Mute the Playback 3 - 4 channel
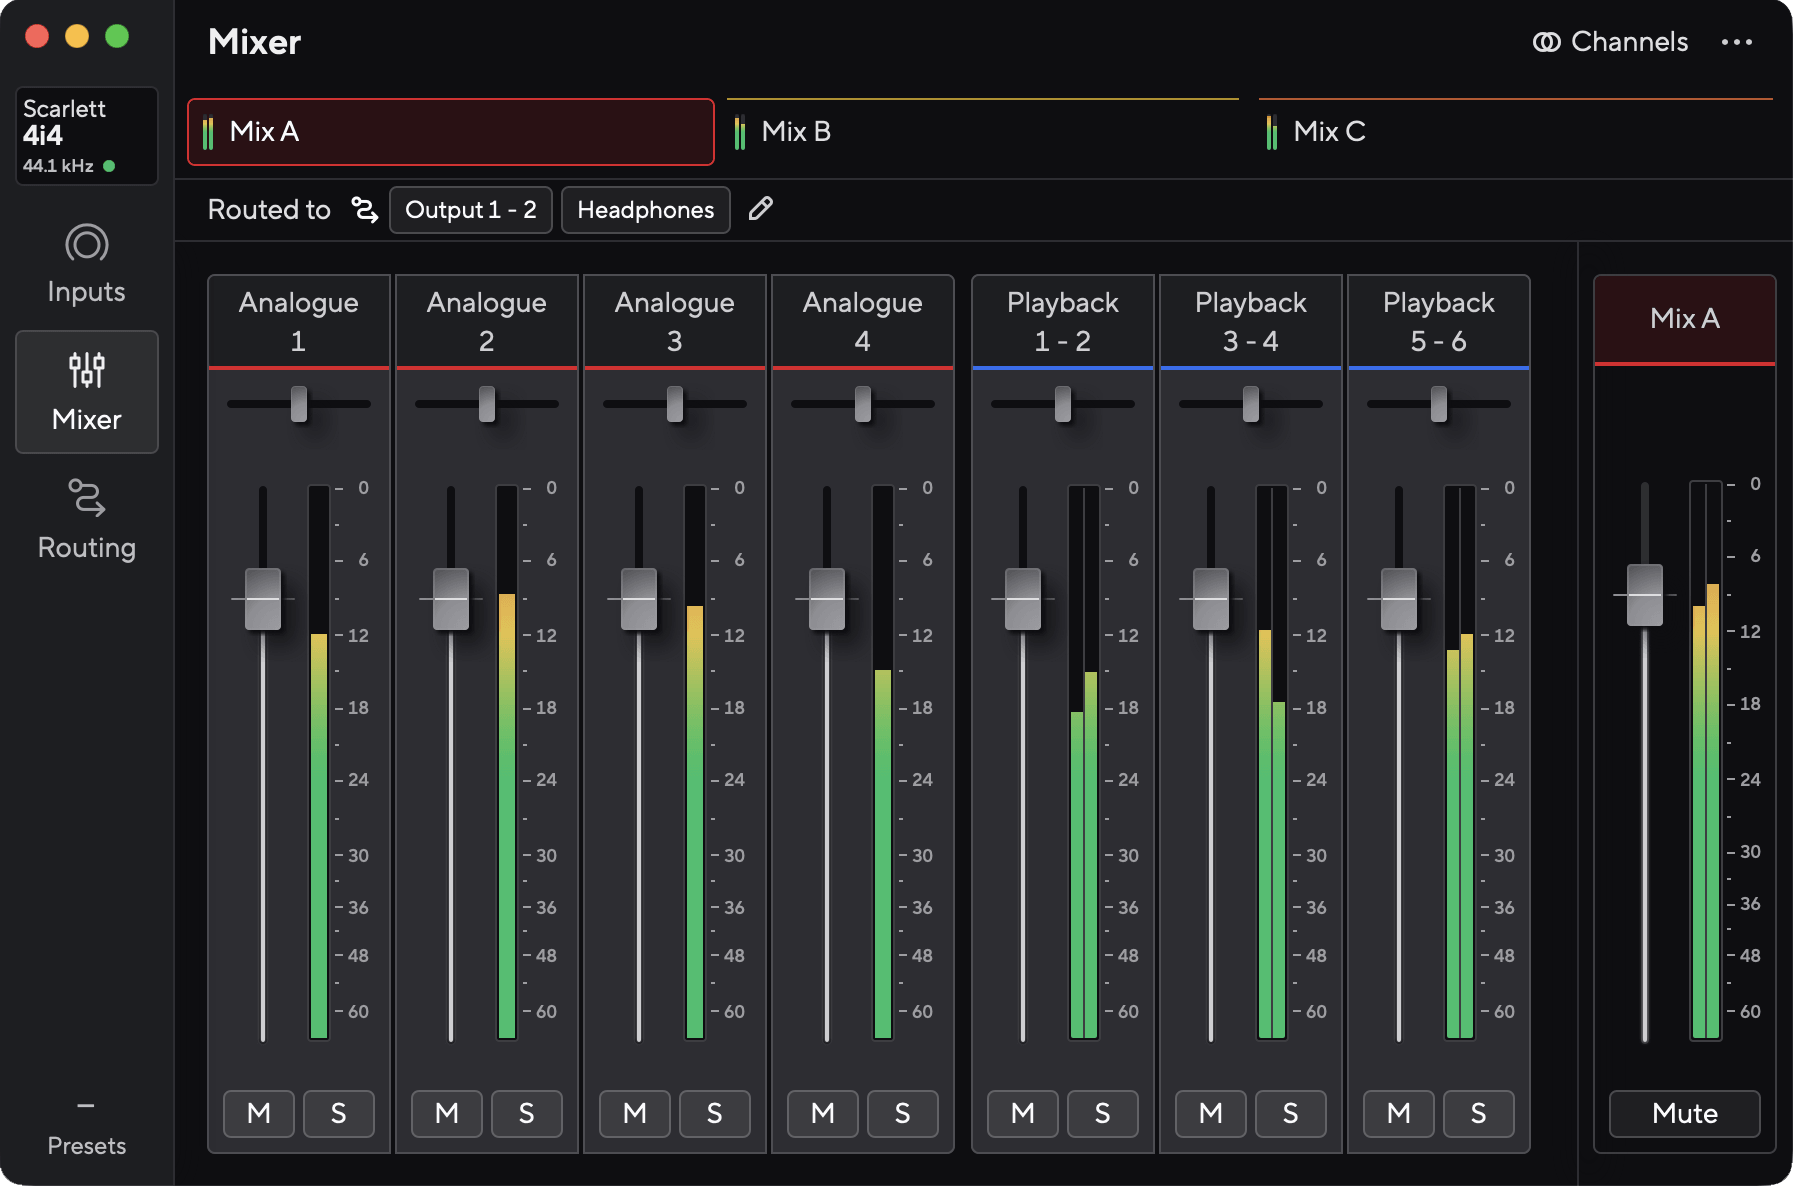 [x=1211, y=1114]
